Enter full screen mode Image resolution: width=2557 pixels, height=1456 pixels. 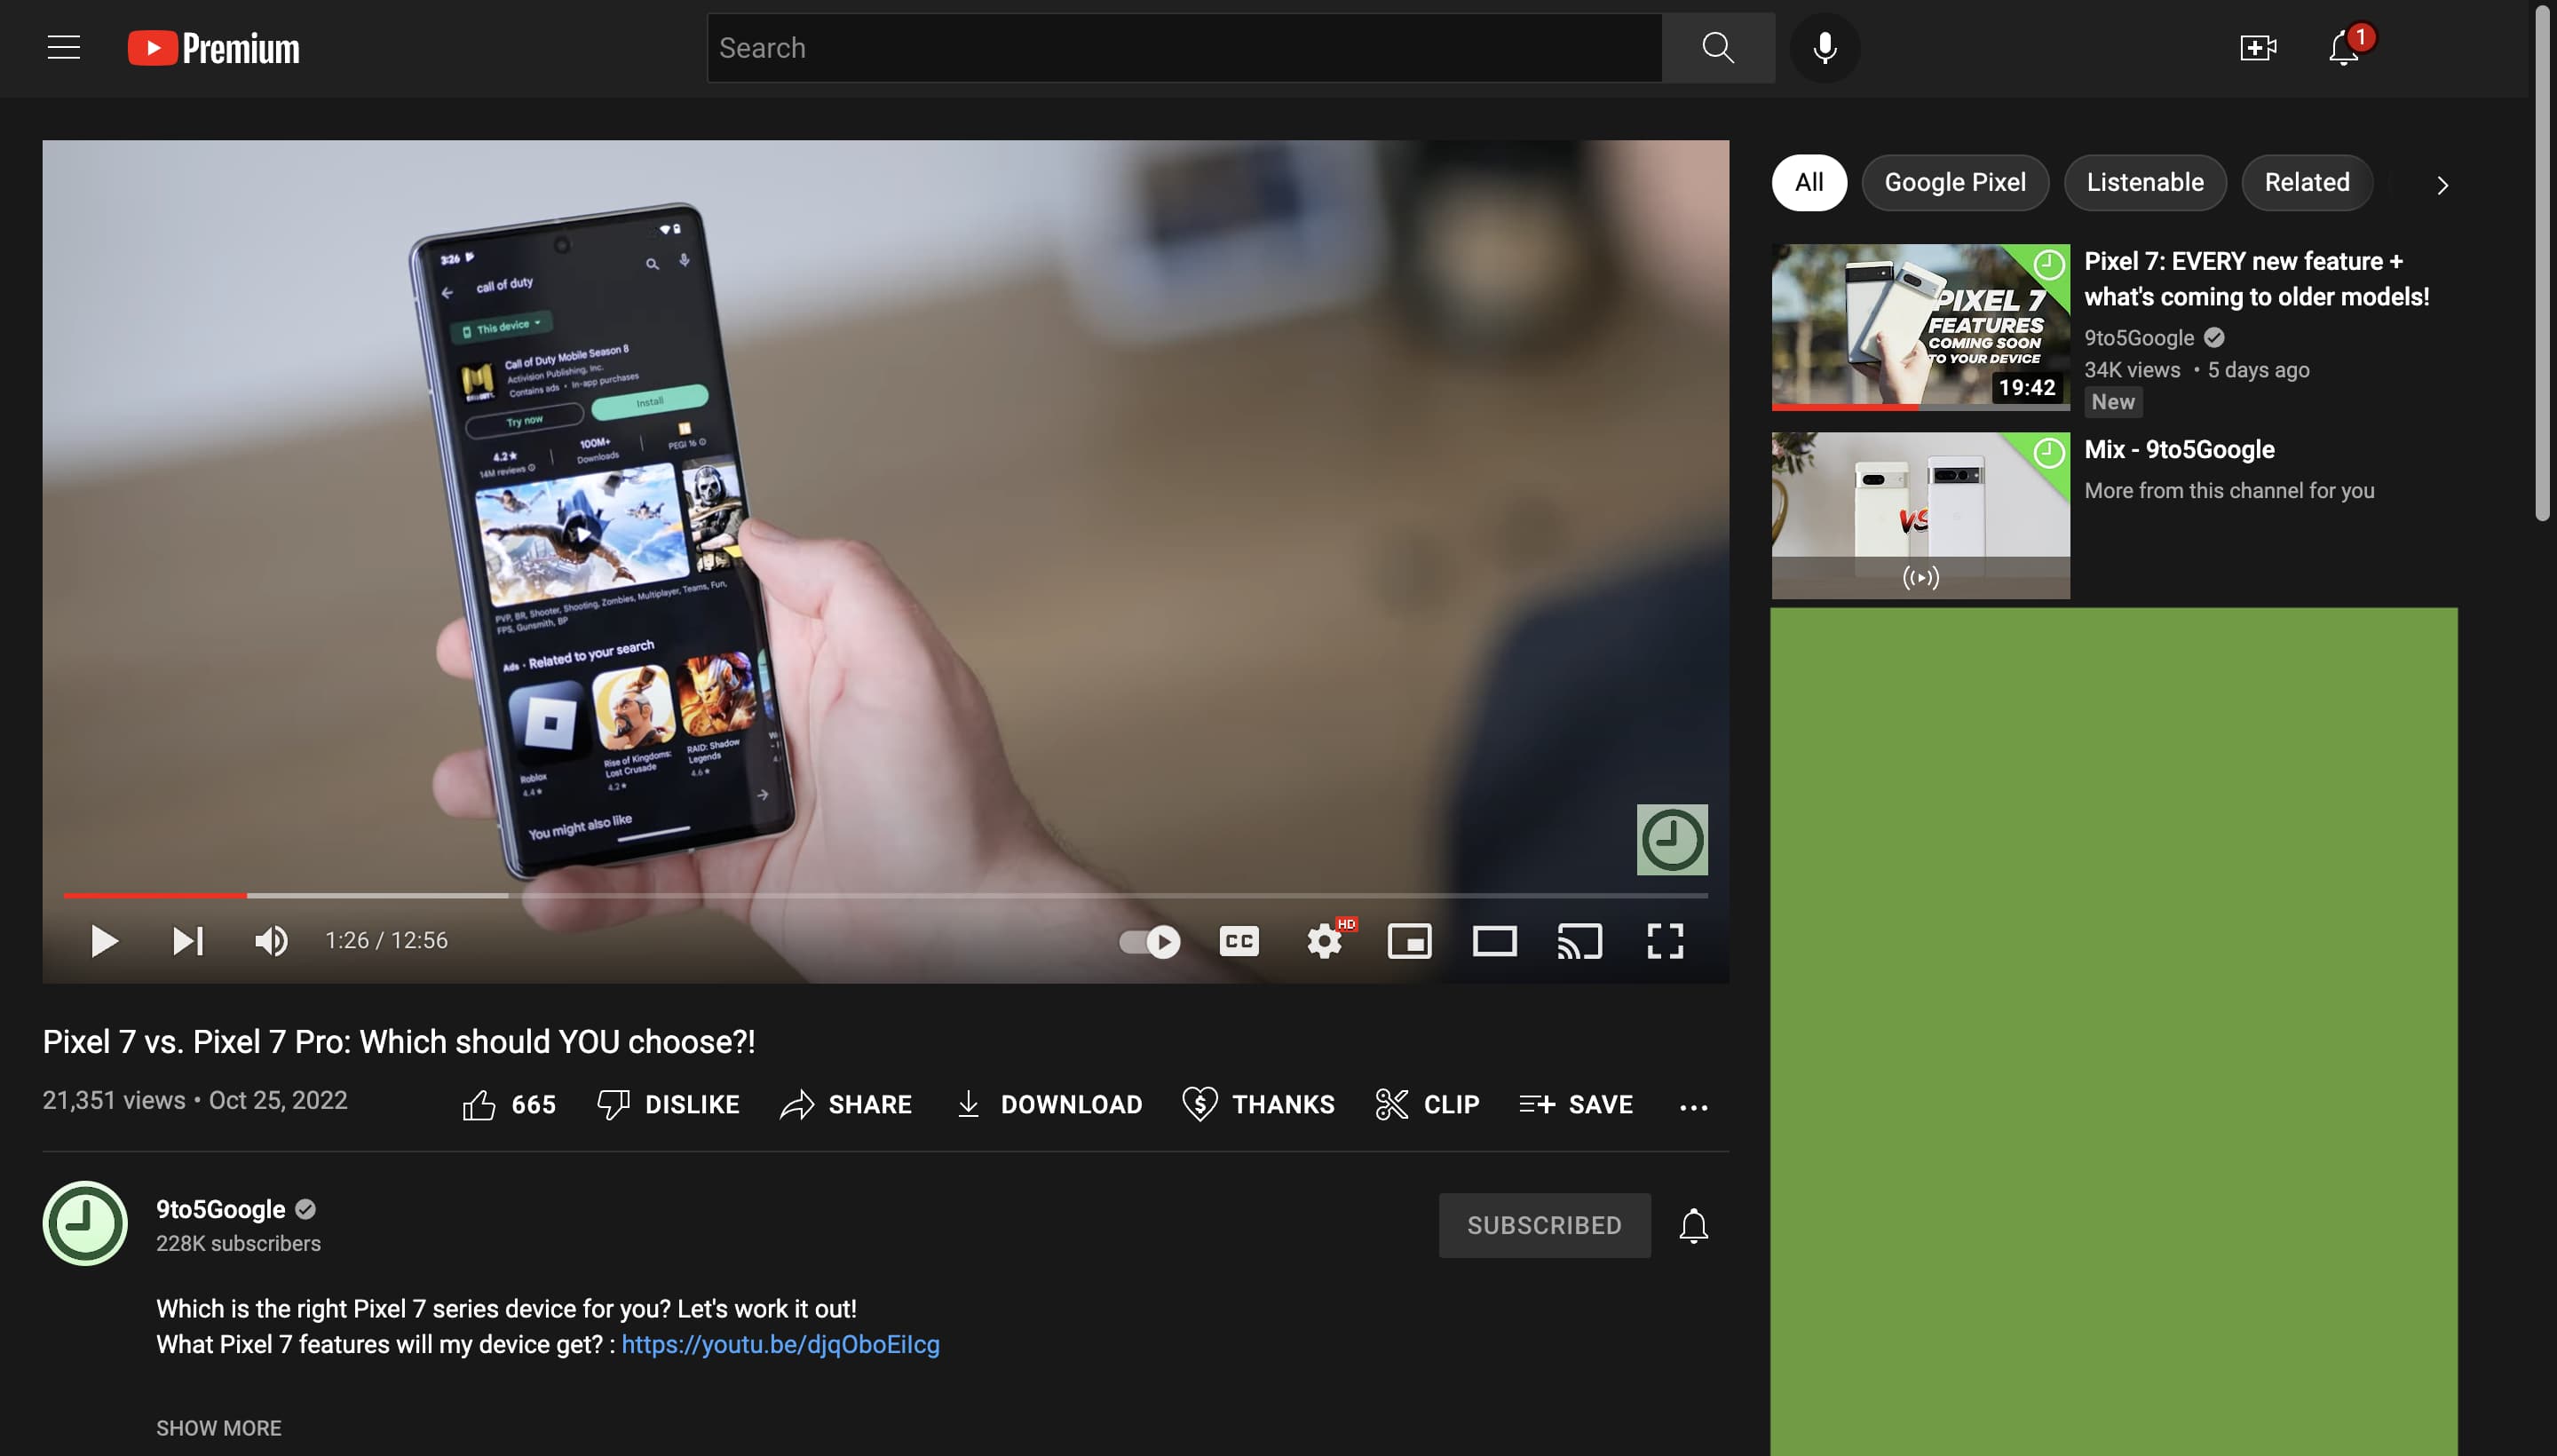[1665, 941]
